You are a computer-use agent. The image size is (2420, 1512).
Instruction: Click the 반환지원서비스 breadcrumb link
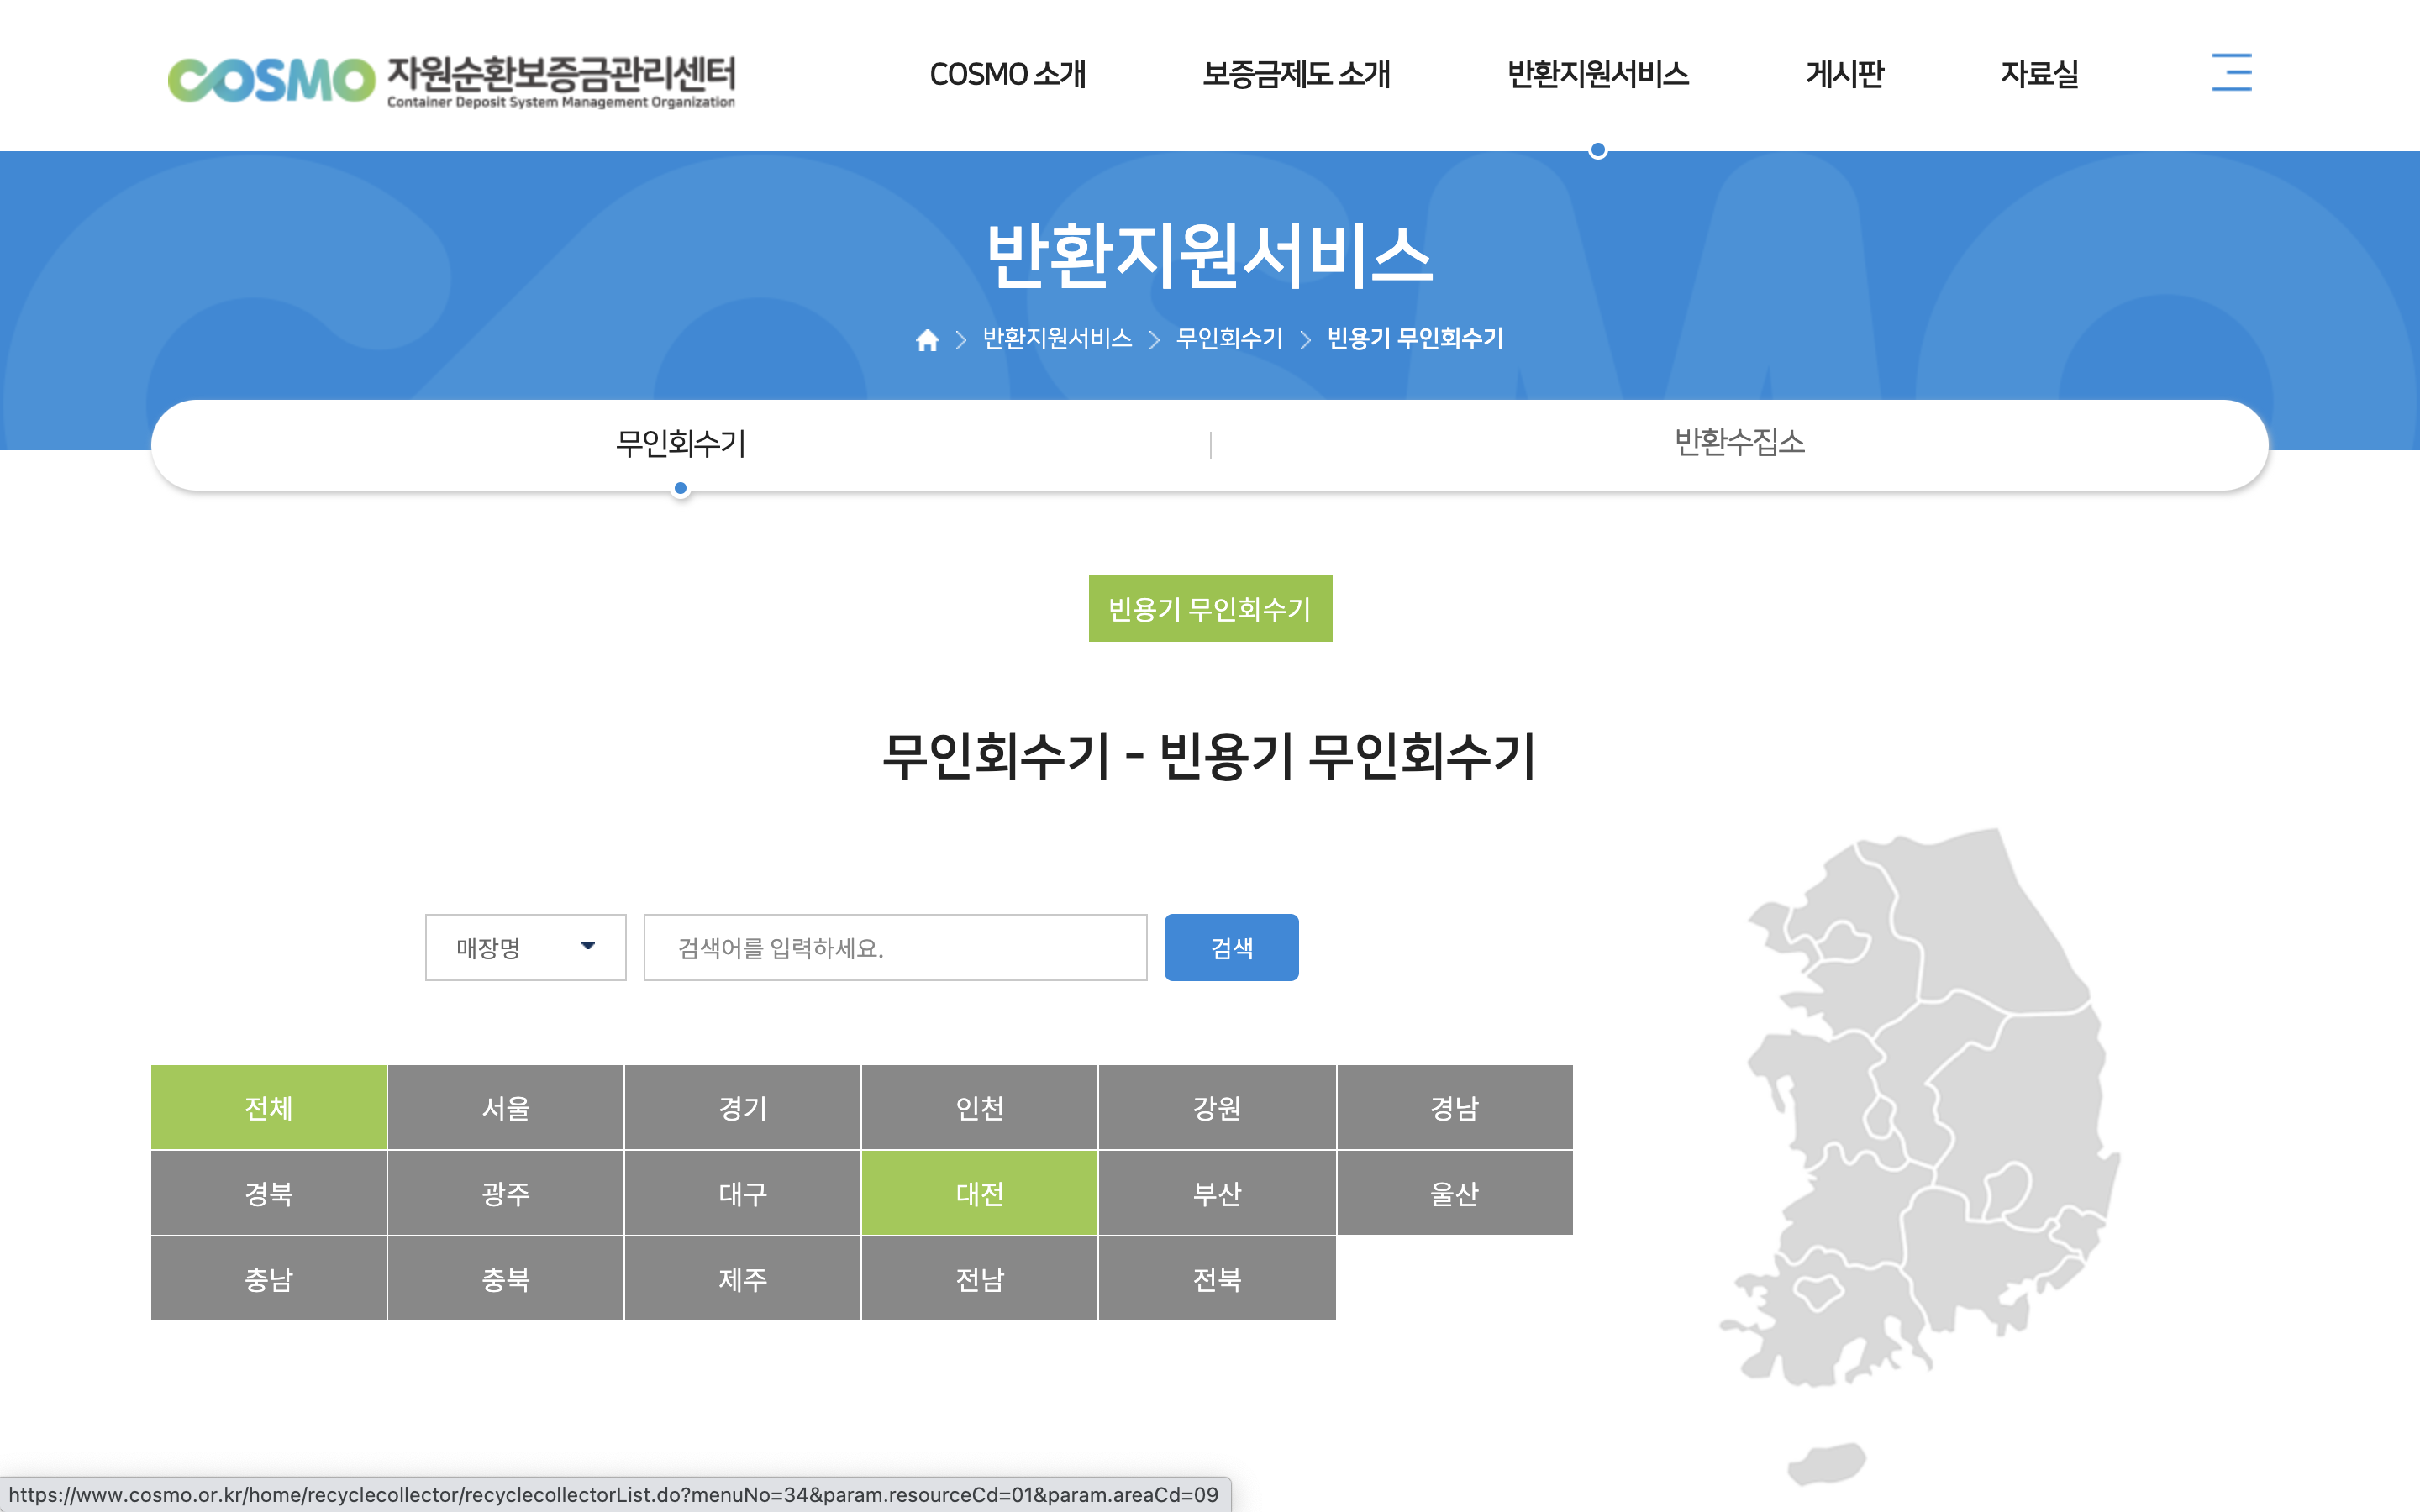1057,339
